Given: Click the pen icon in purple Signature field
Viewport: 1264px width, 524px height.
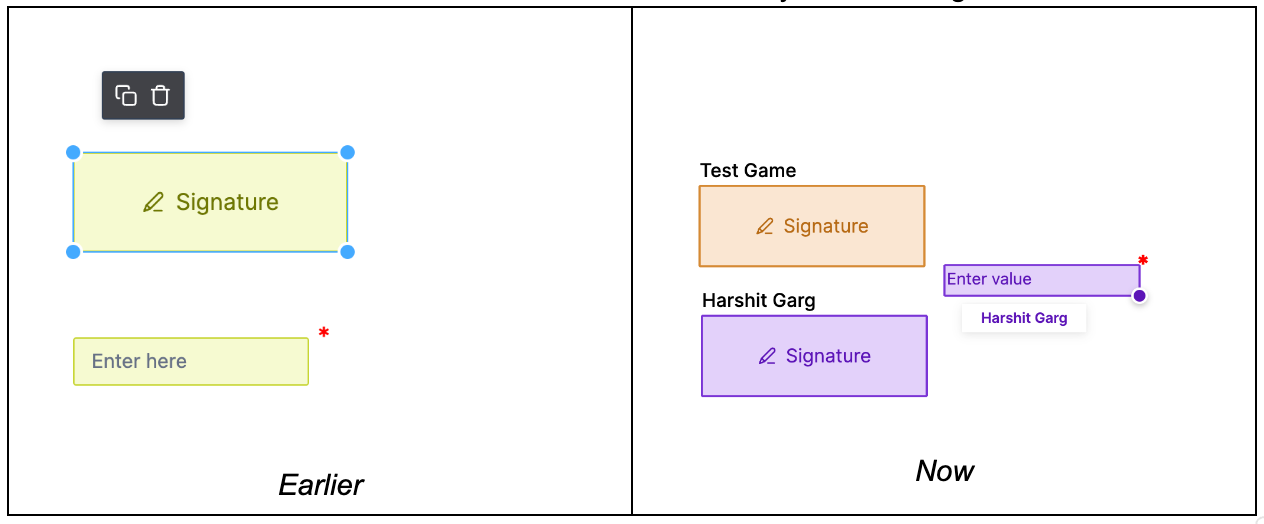Looking at the screenshot, I should (767, 356).
